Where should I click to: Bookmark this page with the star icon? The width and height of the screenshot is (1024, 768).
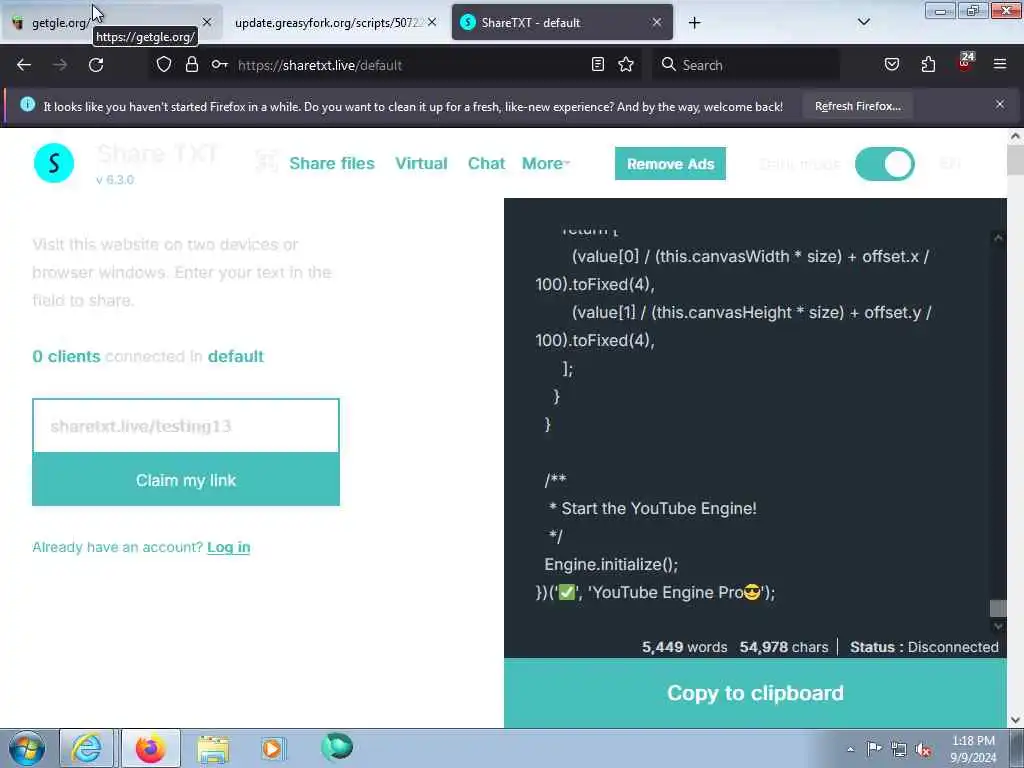[x=626, y=64]
